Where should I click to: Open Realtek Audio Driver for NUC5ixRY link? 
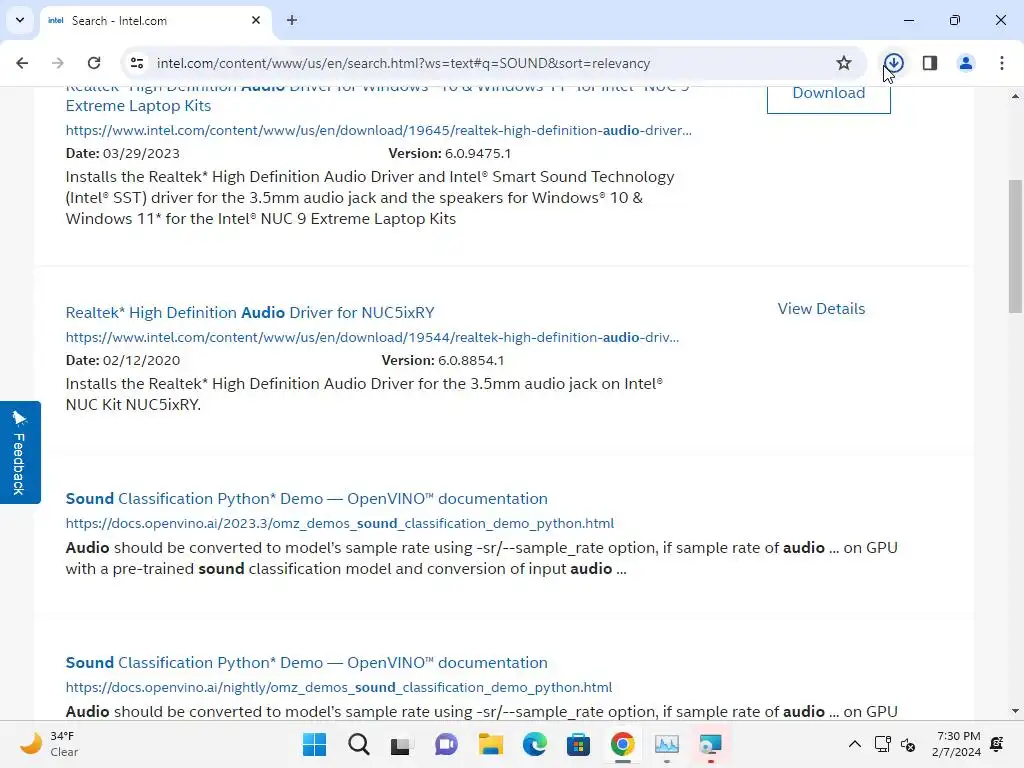point(249,312)
